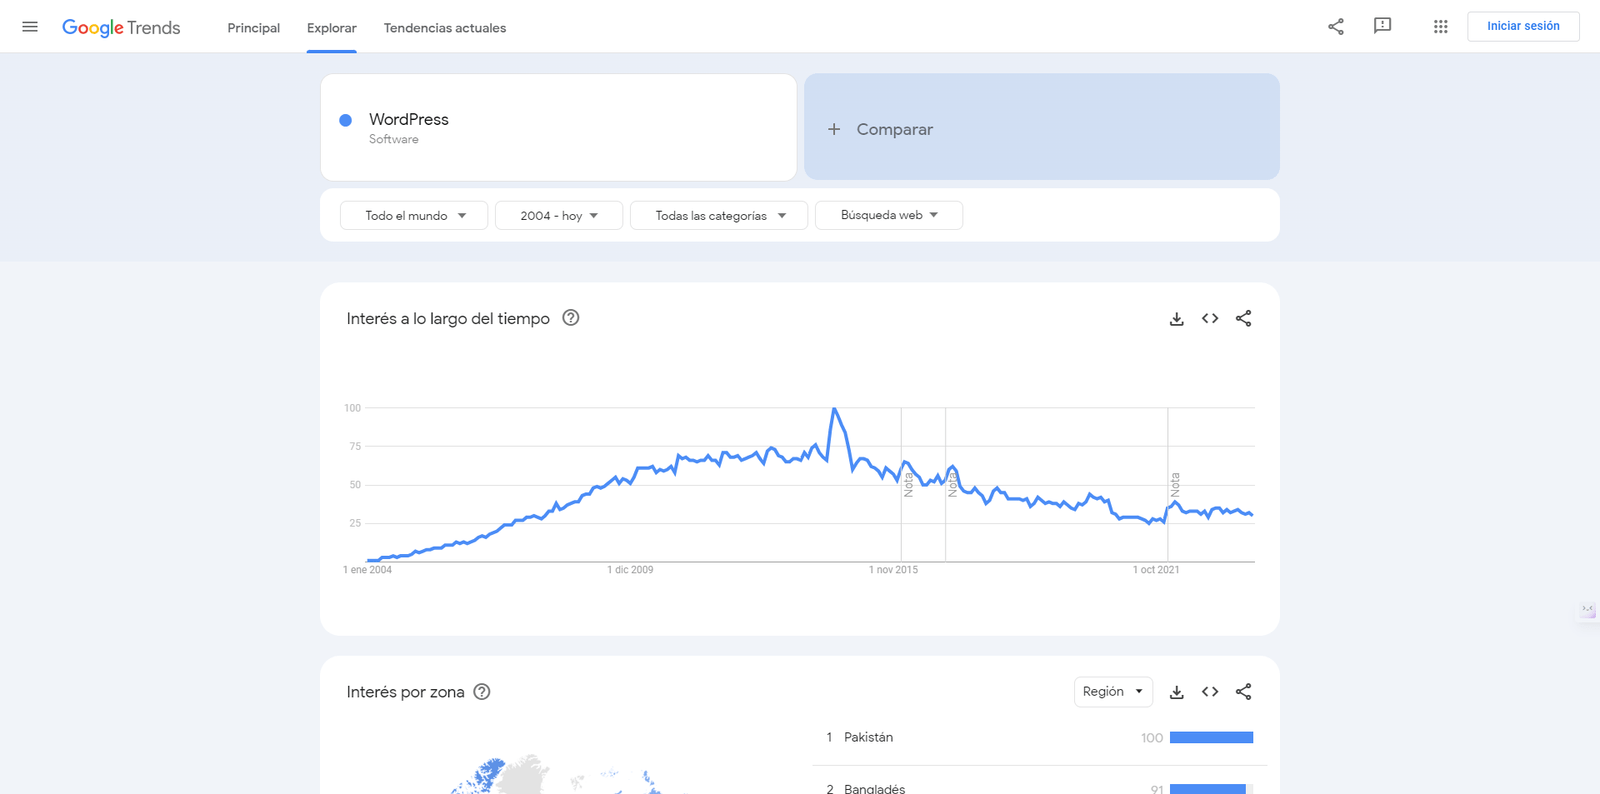
Task: Share the Interés por zona widget
Action: click(1243, 692)
